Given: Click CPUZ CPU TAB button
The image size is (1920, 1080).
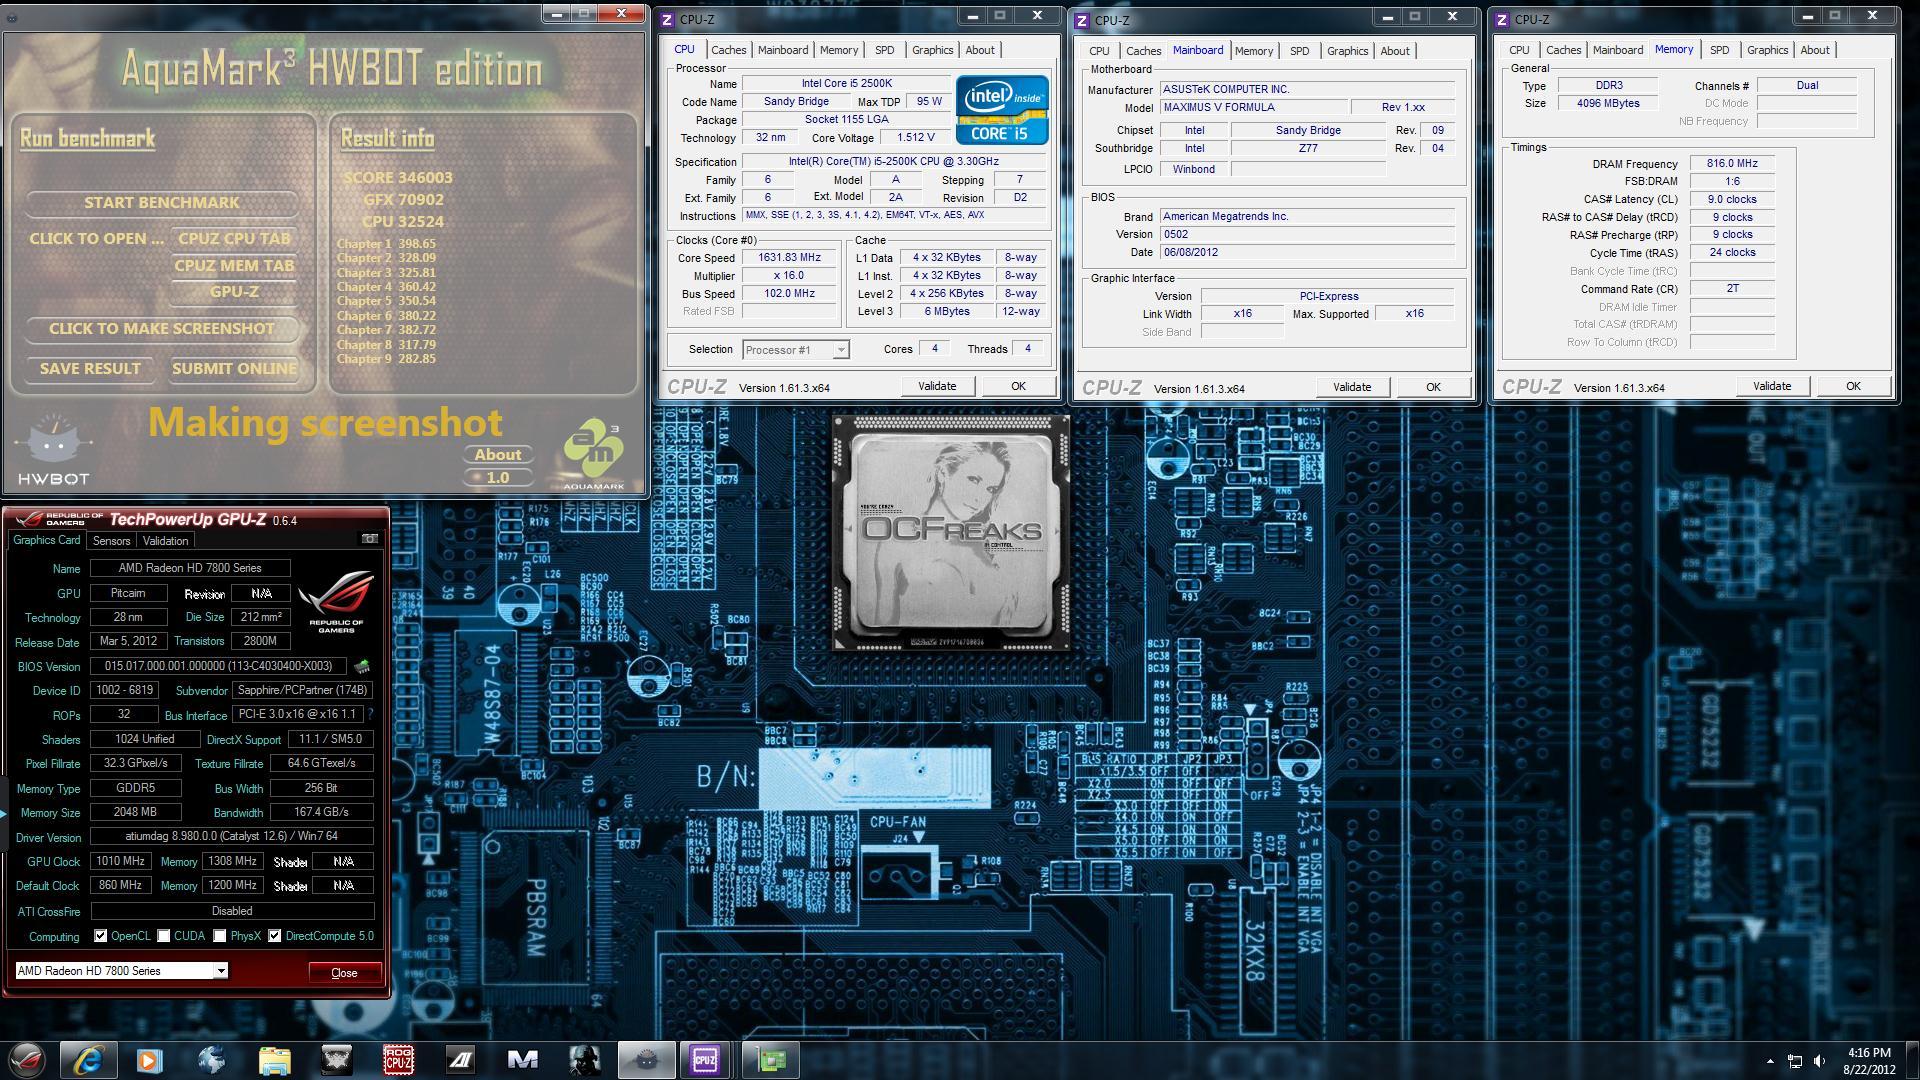Looking at the screenshot, I should pos(234,239).
